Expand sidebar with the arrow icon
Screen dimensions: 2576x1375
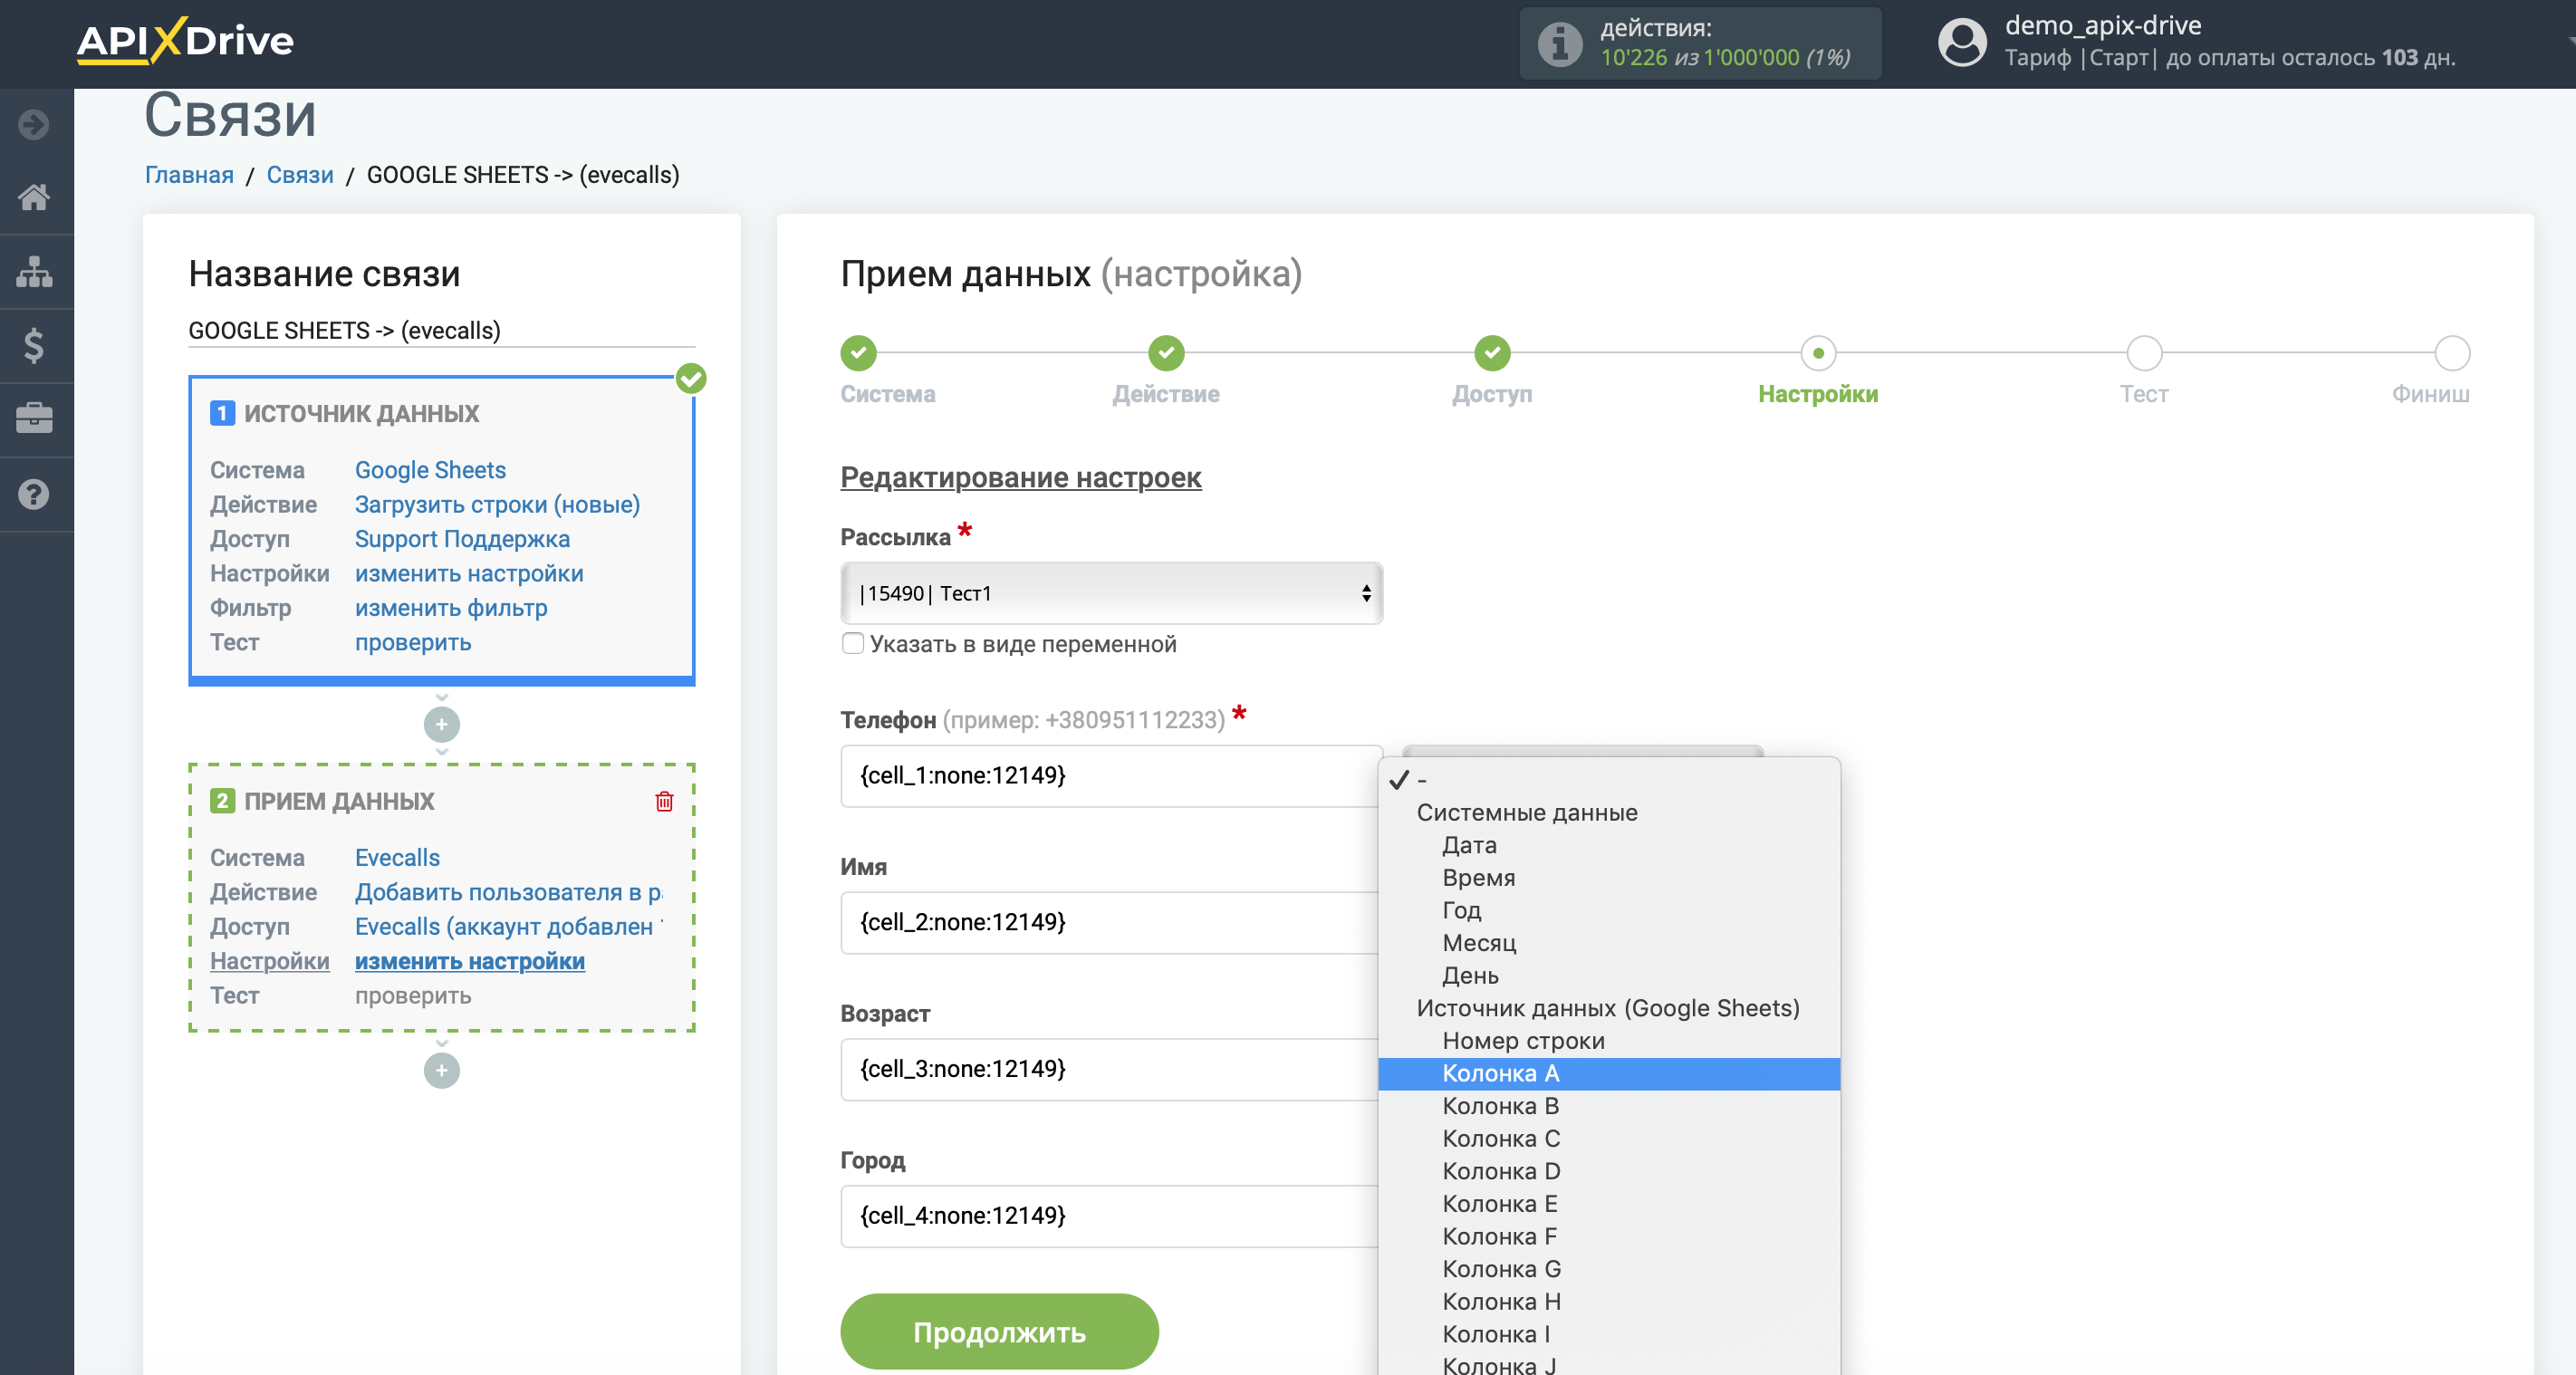click(34, 125)
